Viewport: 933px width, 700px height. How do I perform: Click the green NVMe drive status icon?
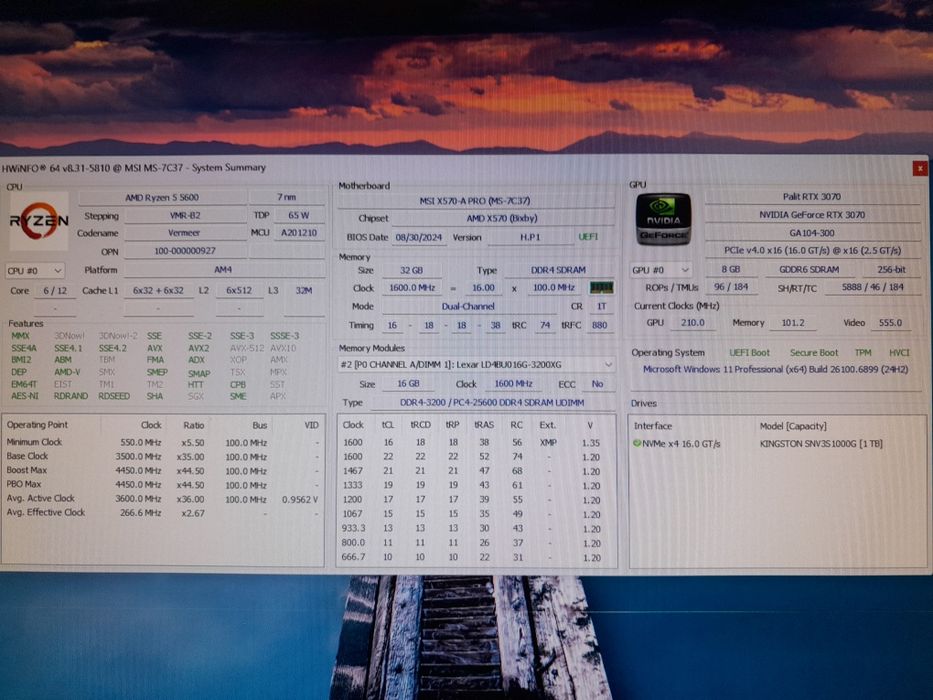637,443
